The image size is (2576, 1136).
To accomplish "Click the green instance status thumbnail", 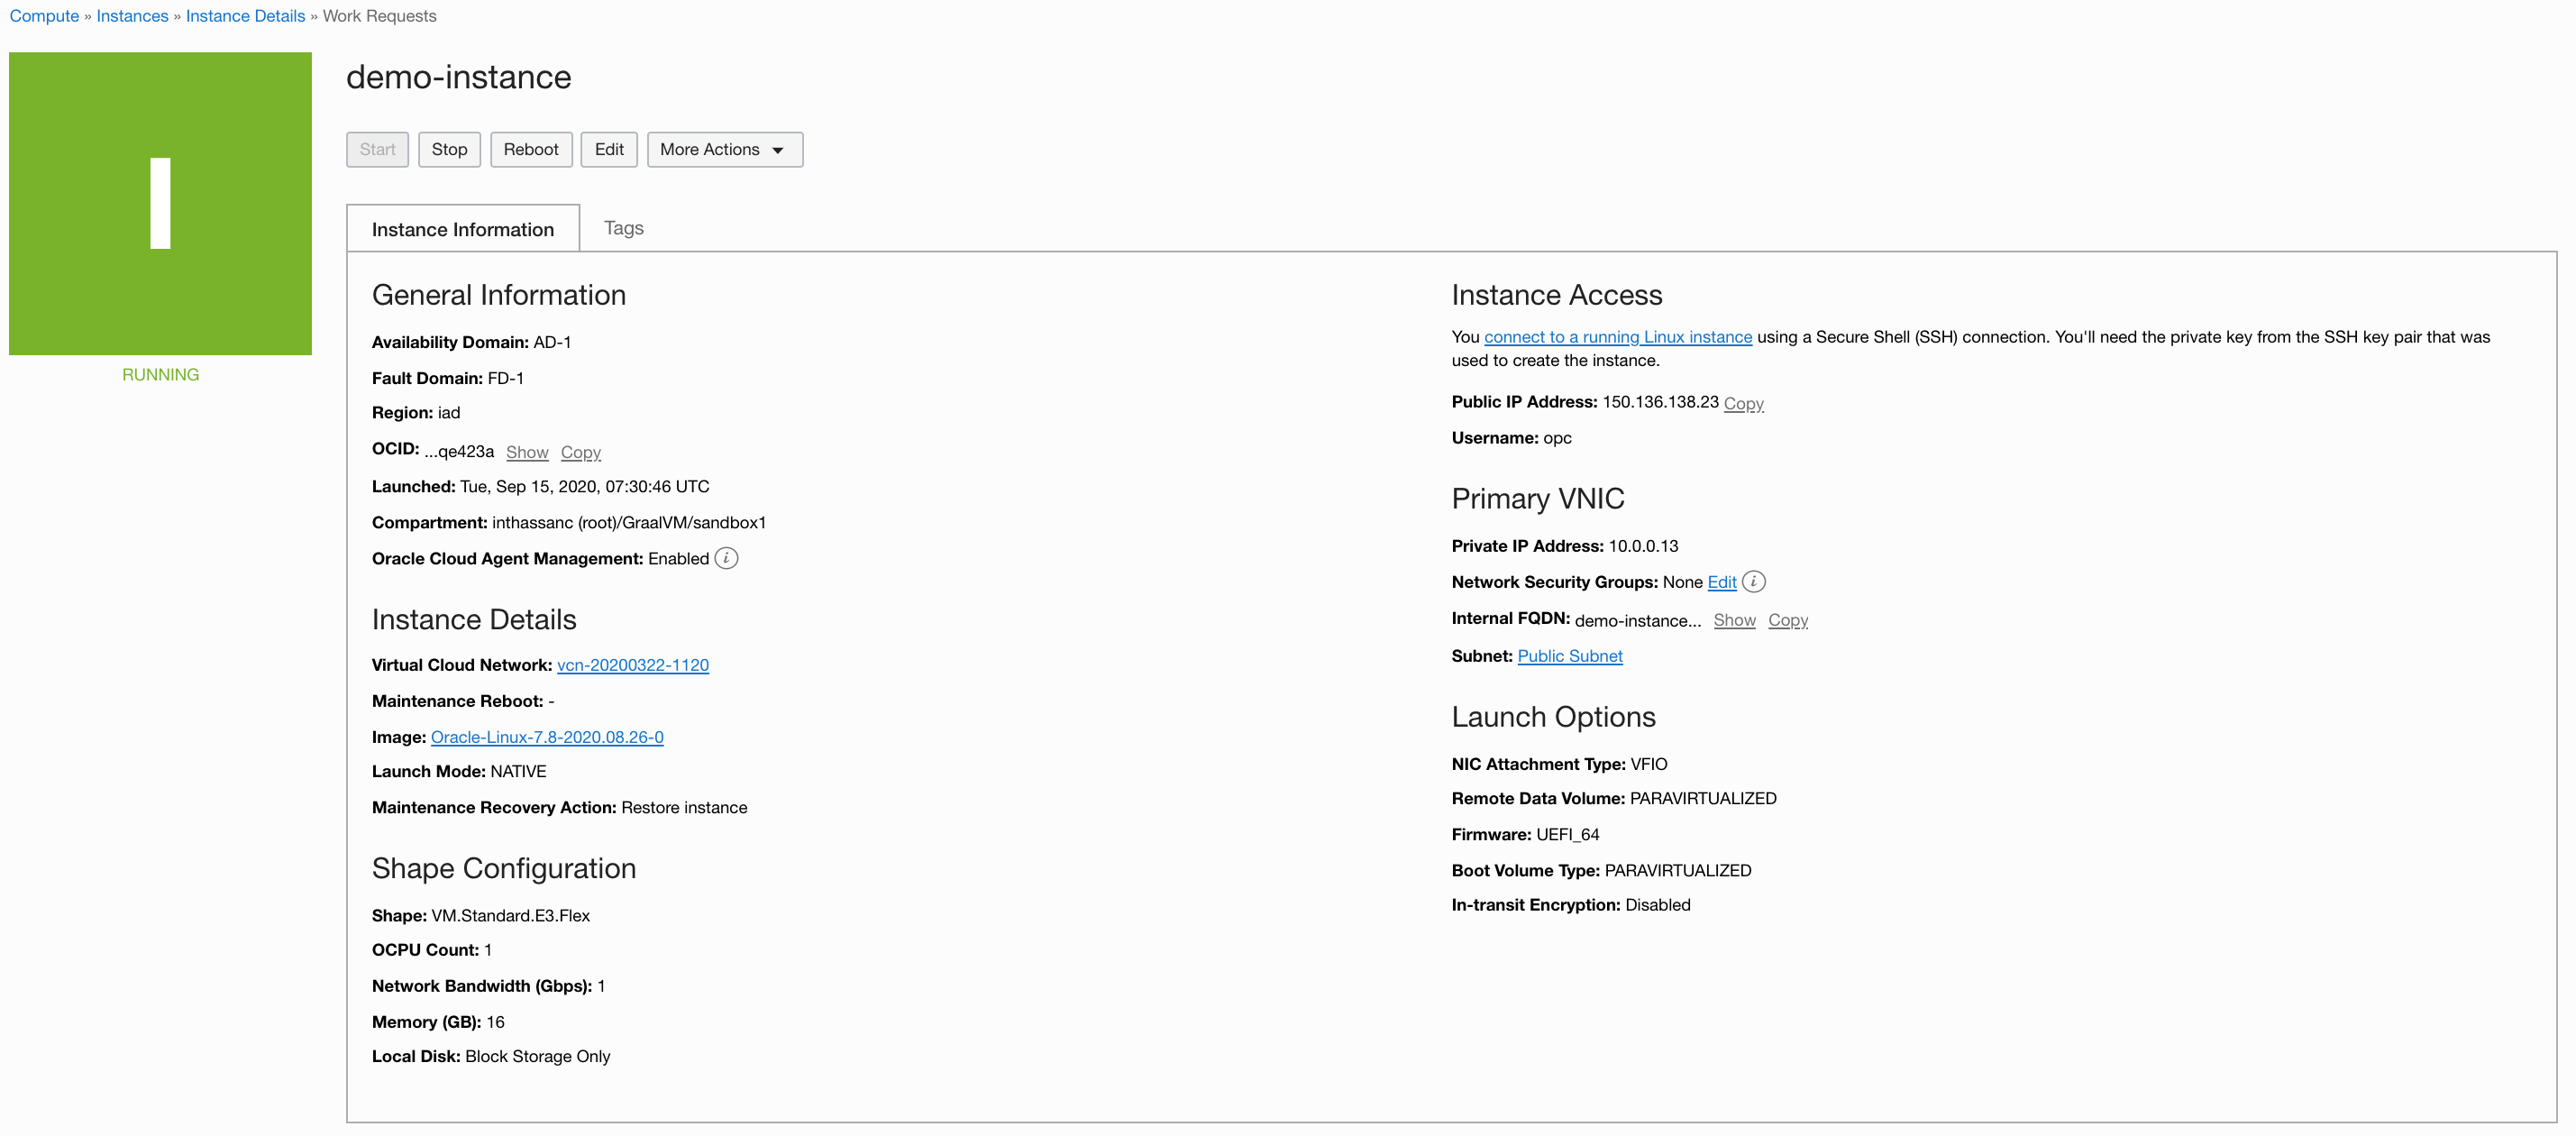I will click(x=160, y=203).
